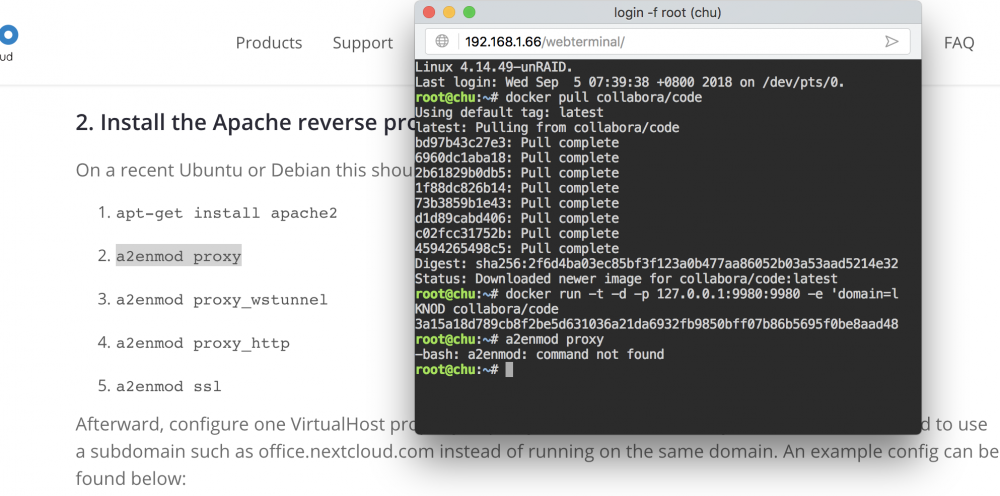Maximize the web terminal window
This screenshot has height=496, width=1000.
(x=469, y=12)
